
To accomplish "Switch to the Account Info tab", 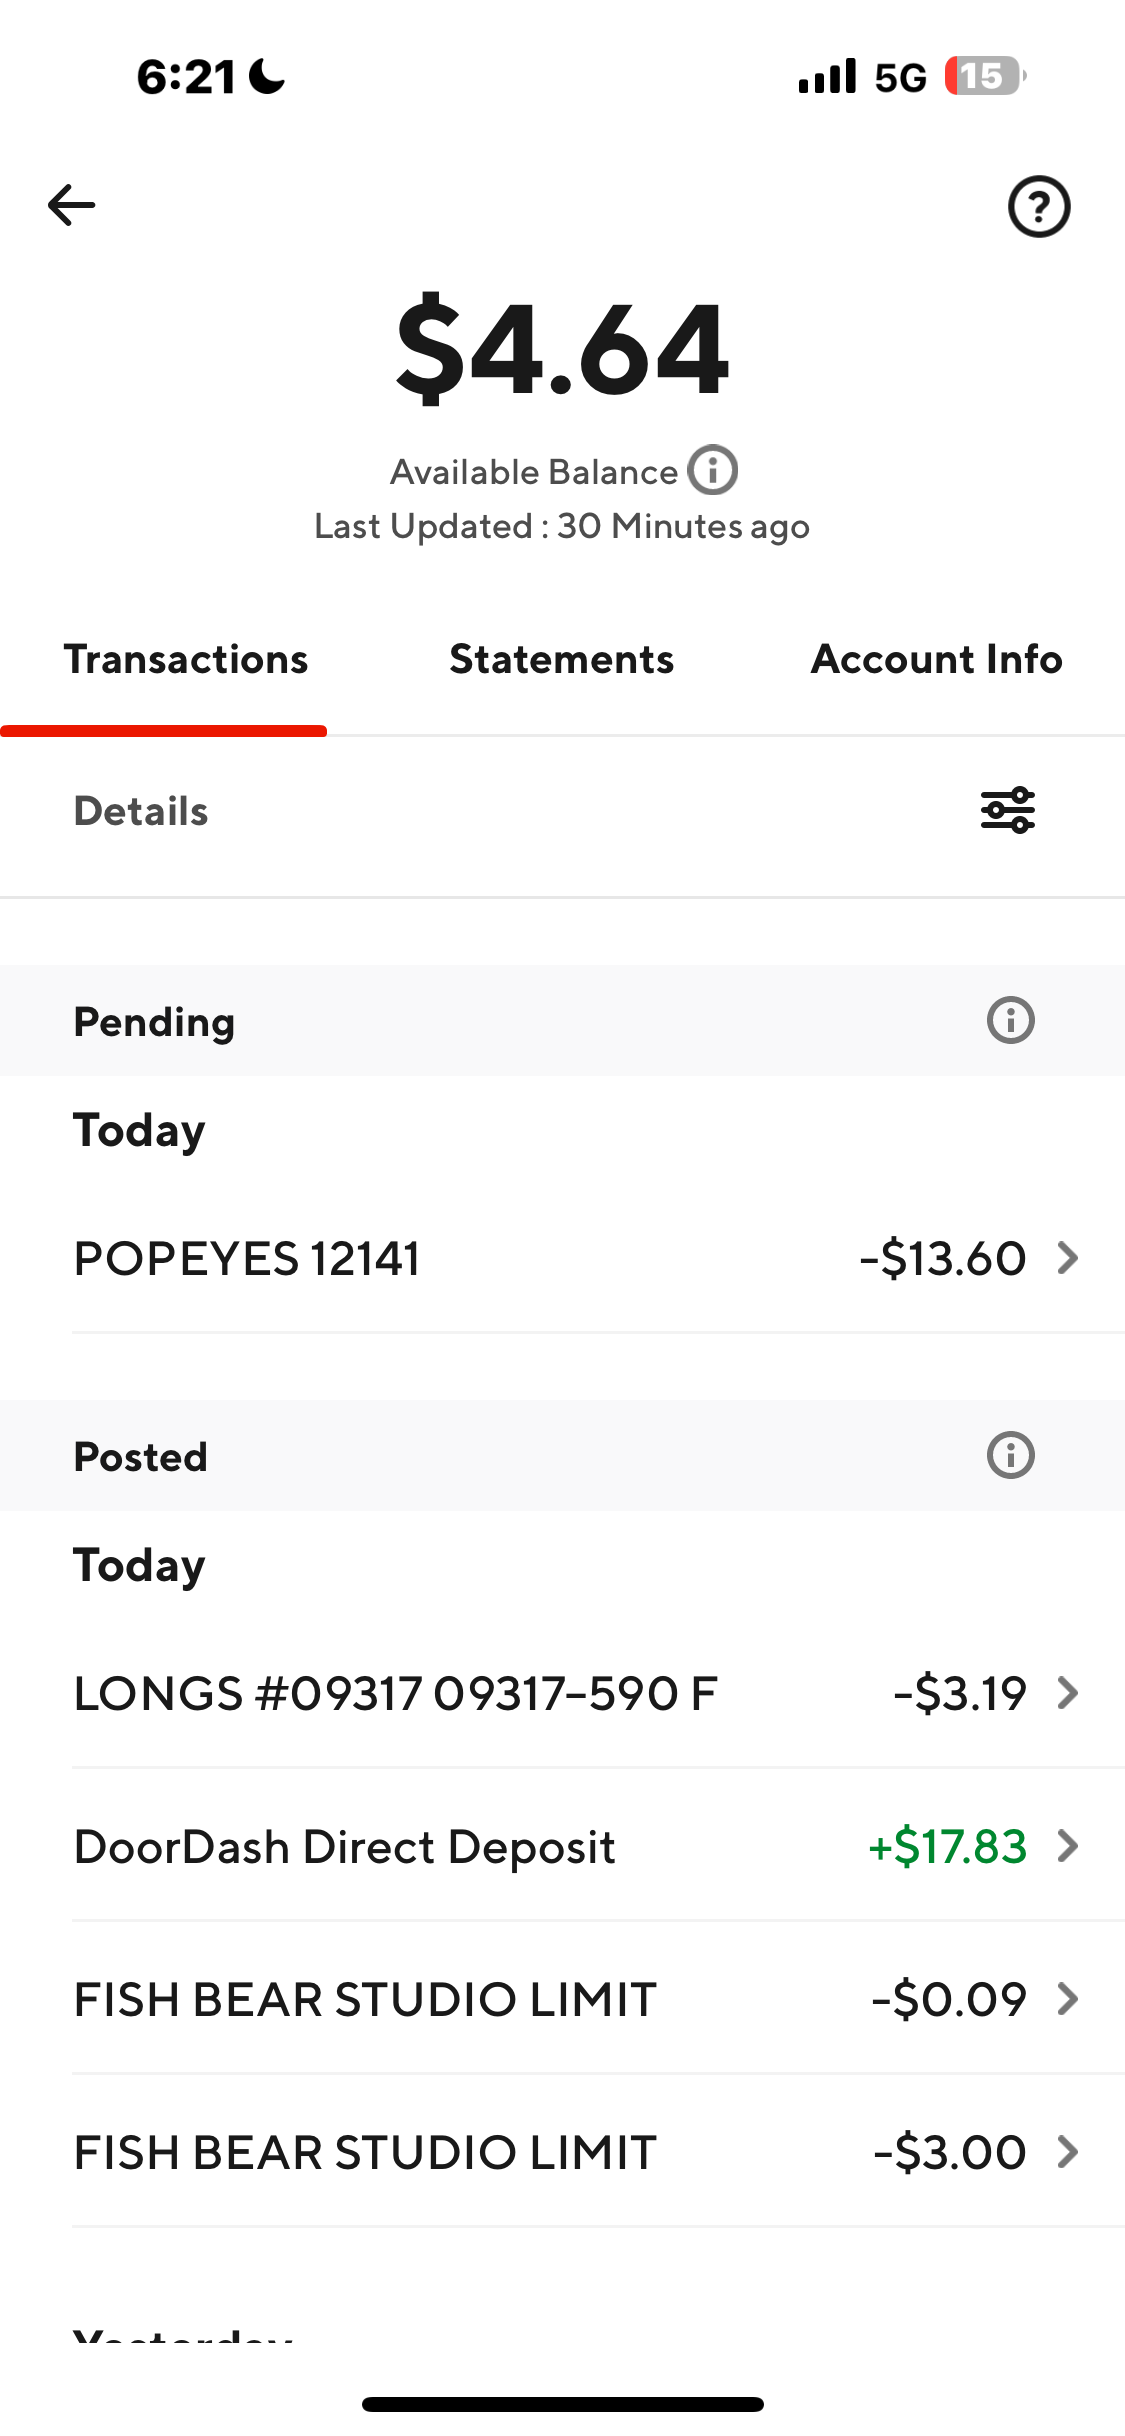I will tap(936, 660).
